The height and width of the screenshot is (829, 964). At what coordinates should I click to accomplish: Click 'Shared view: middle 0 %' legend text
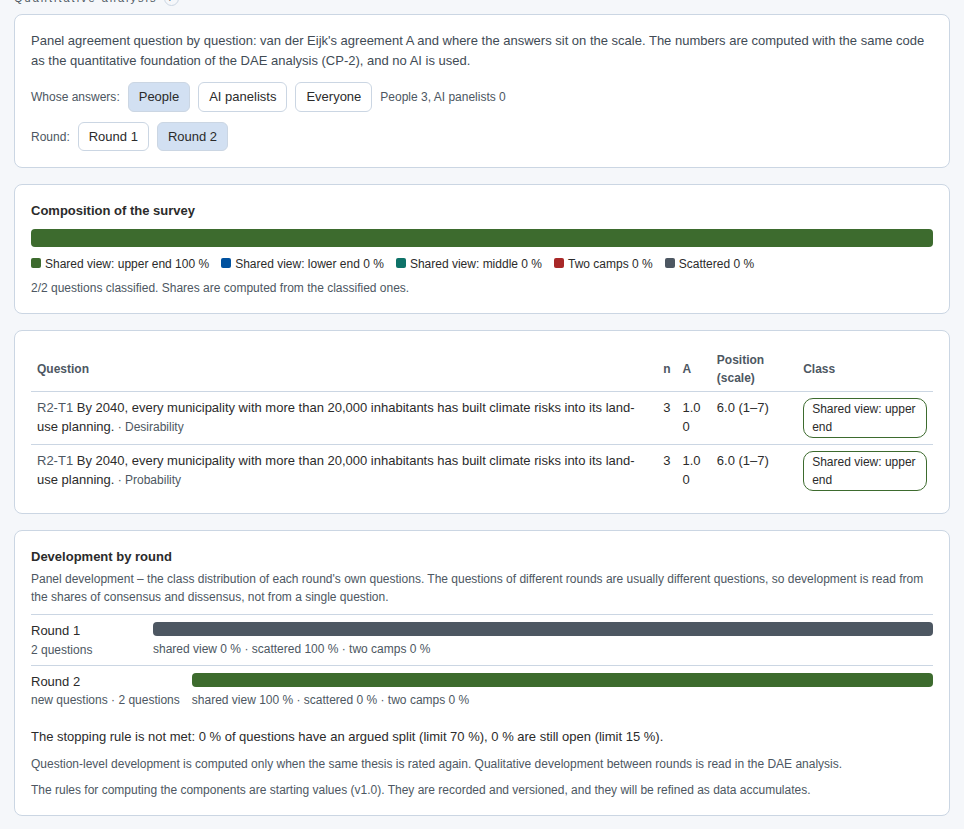coord(476,263)
